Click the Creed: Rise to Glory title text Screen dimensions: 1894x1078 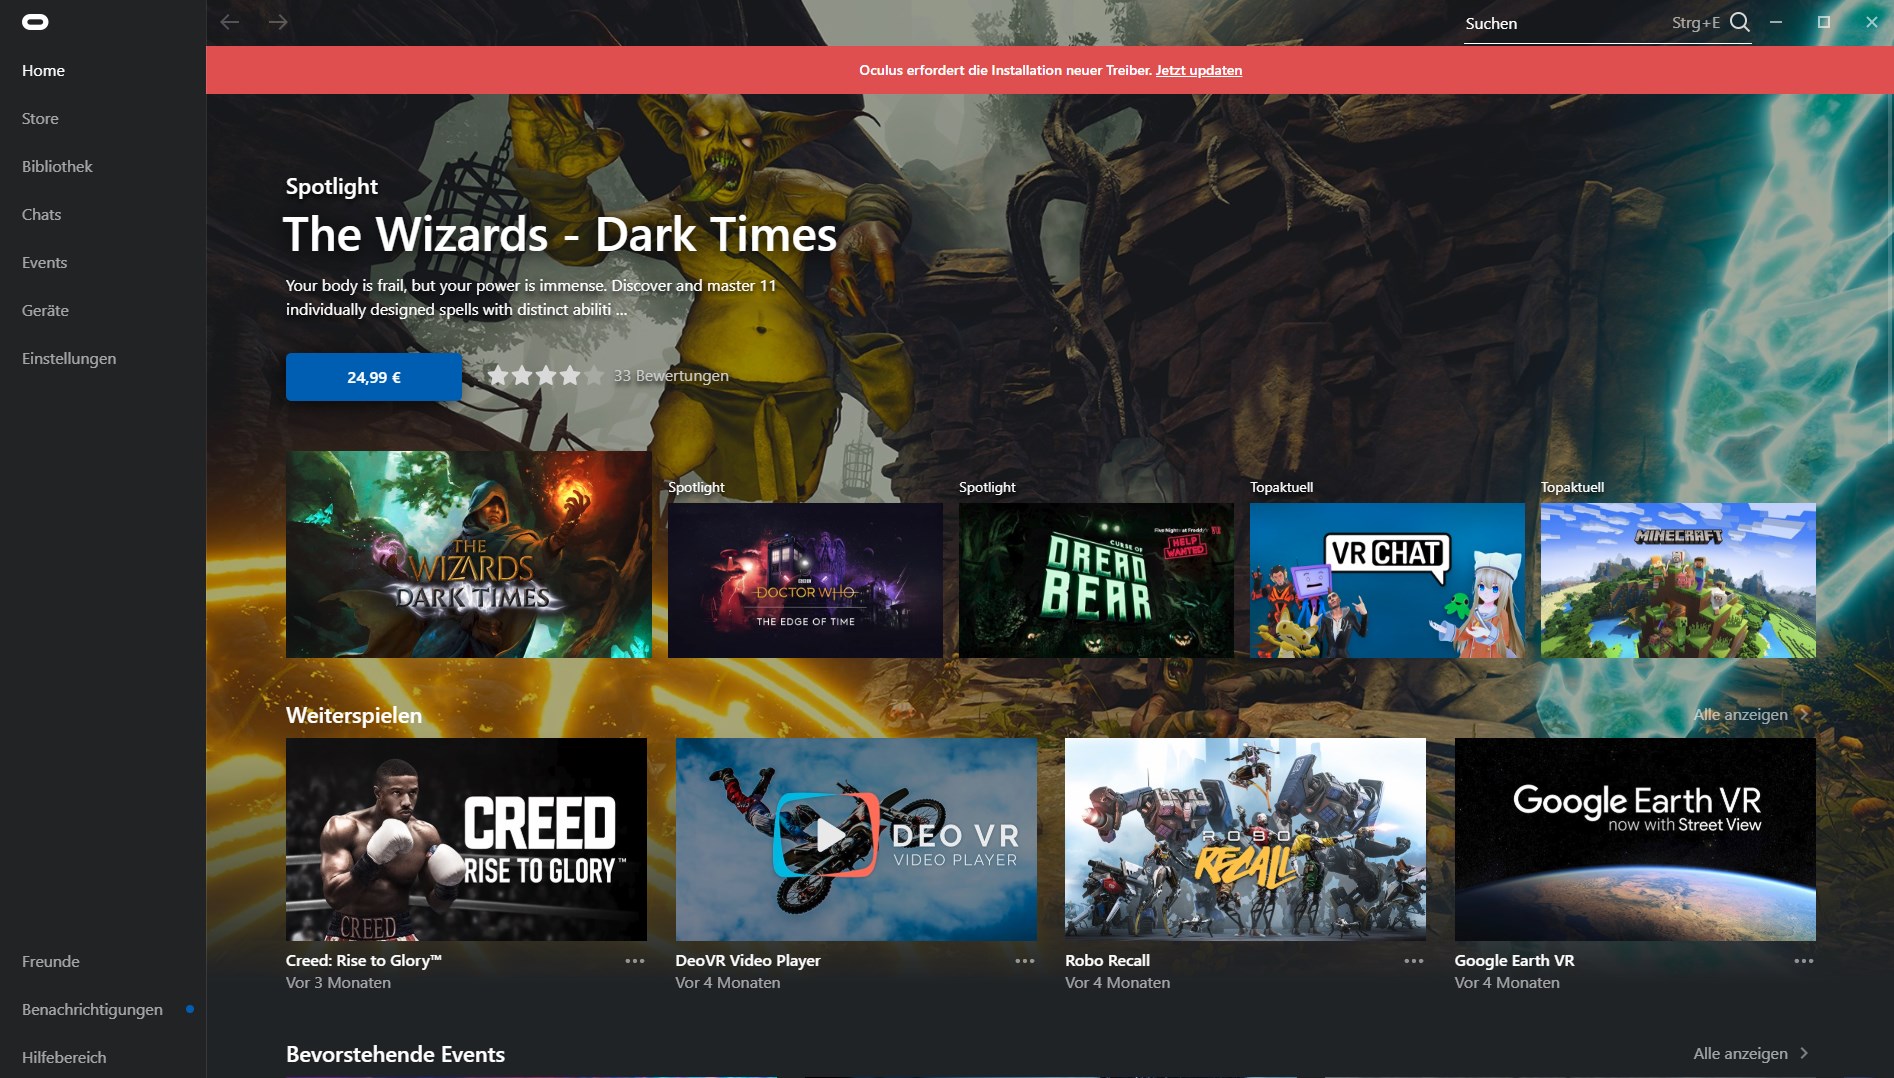363,960
